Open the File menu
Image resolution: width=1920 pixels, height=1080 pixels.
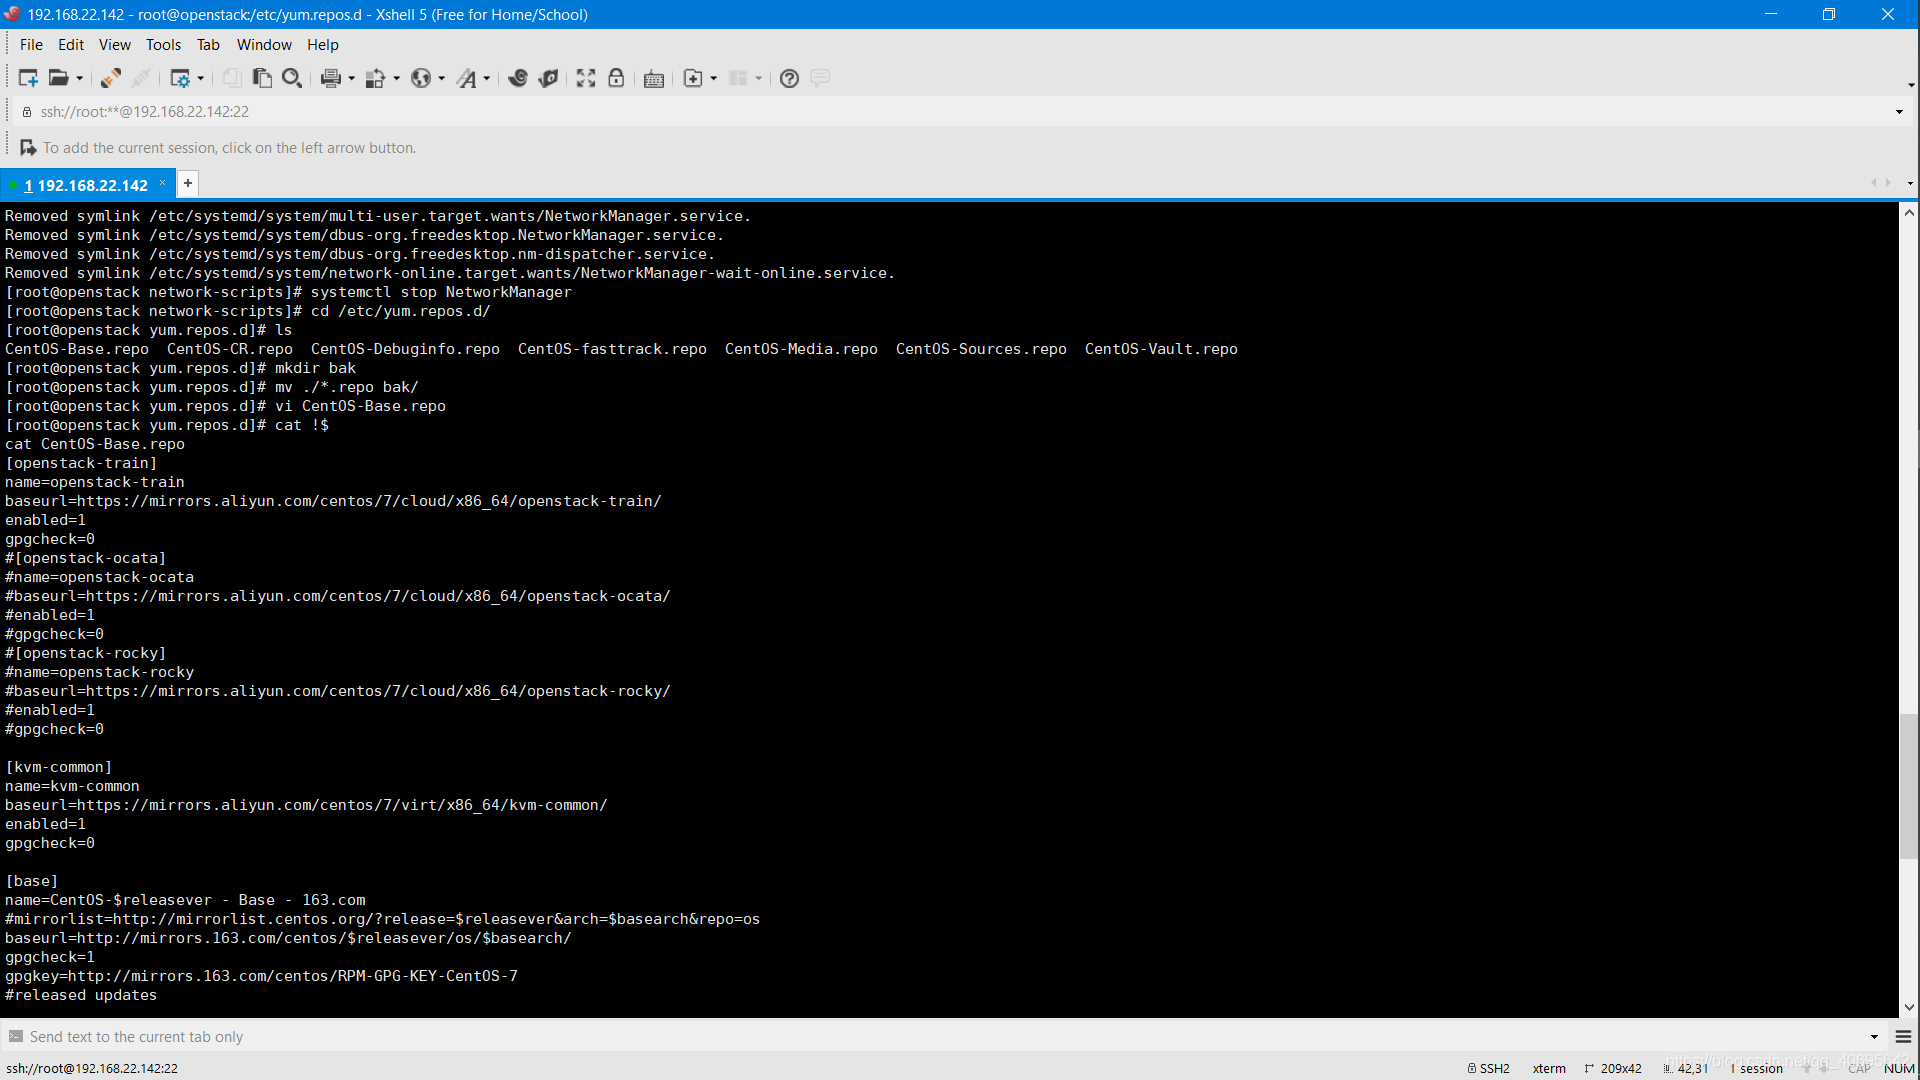click(x=31, y=45)
